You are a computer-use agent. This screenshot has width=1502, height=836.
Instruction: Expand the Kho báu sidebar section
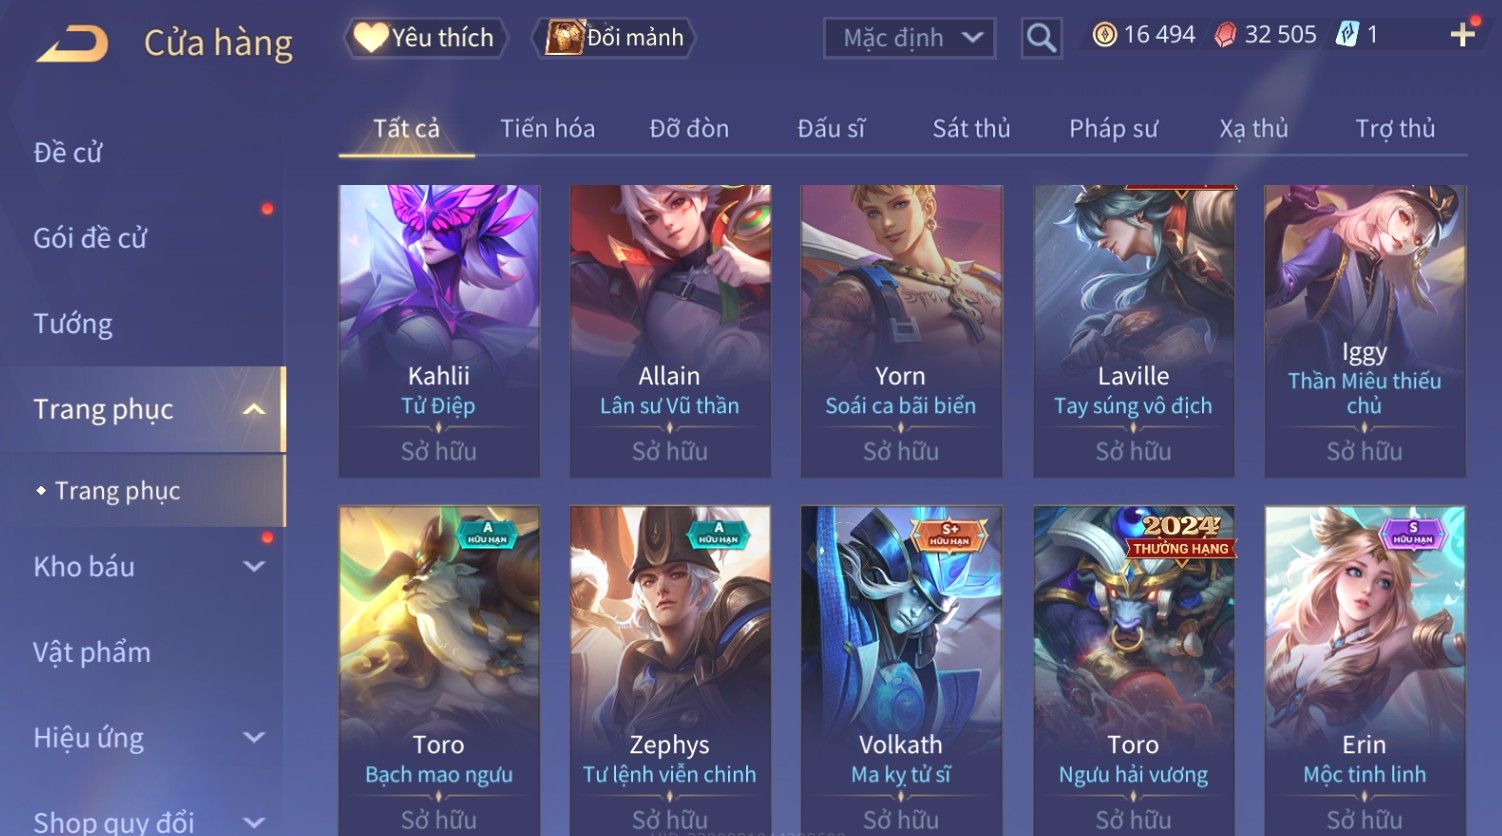click(x=255, y=566)
